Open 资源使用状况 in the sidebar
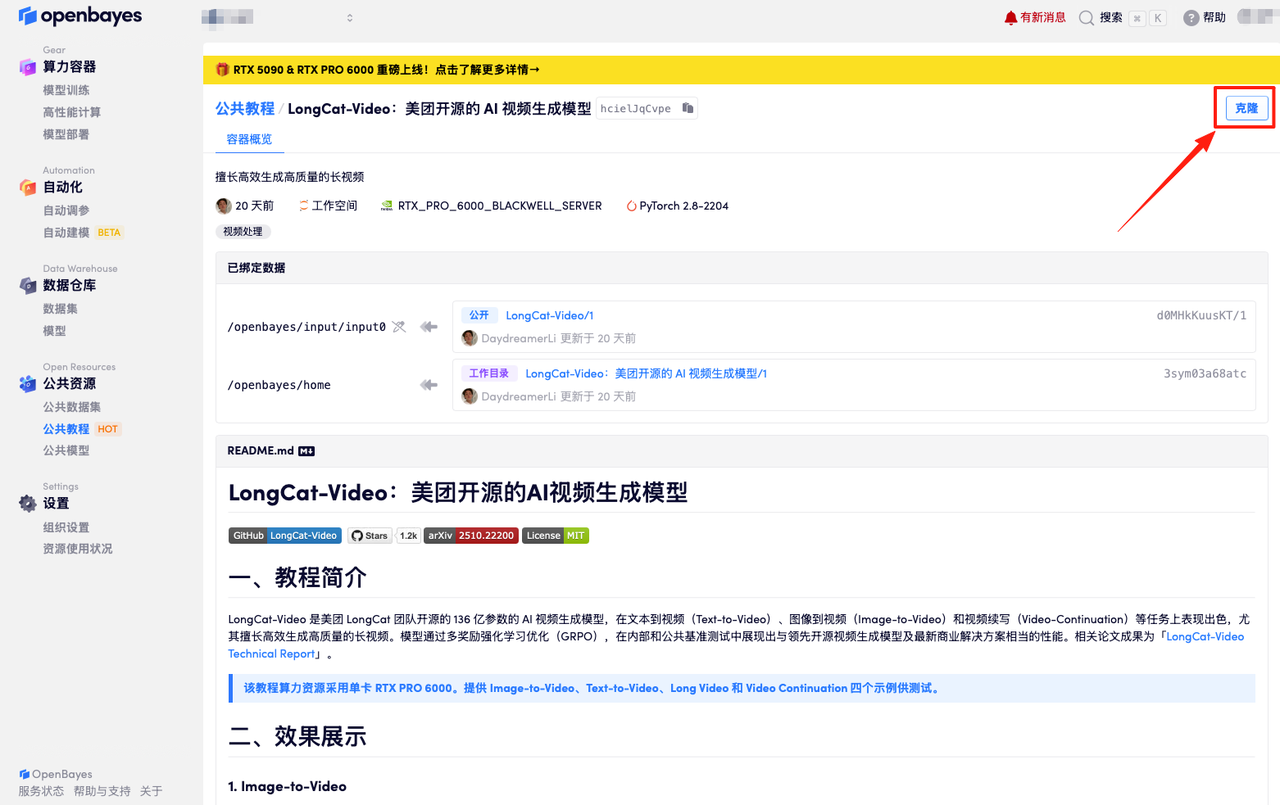1280x805 pixels. click(78, 548)
